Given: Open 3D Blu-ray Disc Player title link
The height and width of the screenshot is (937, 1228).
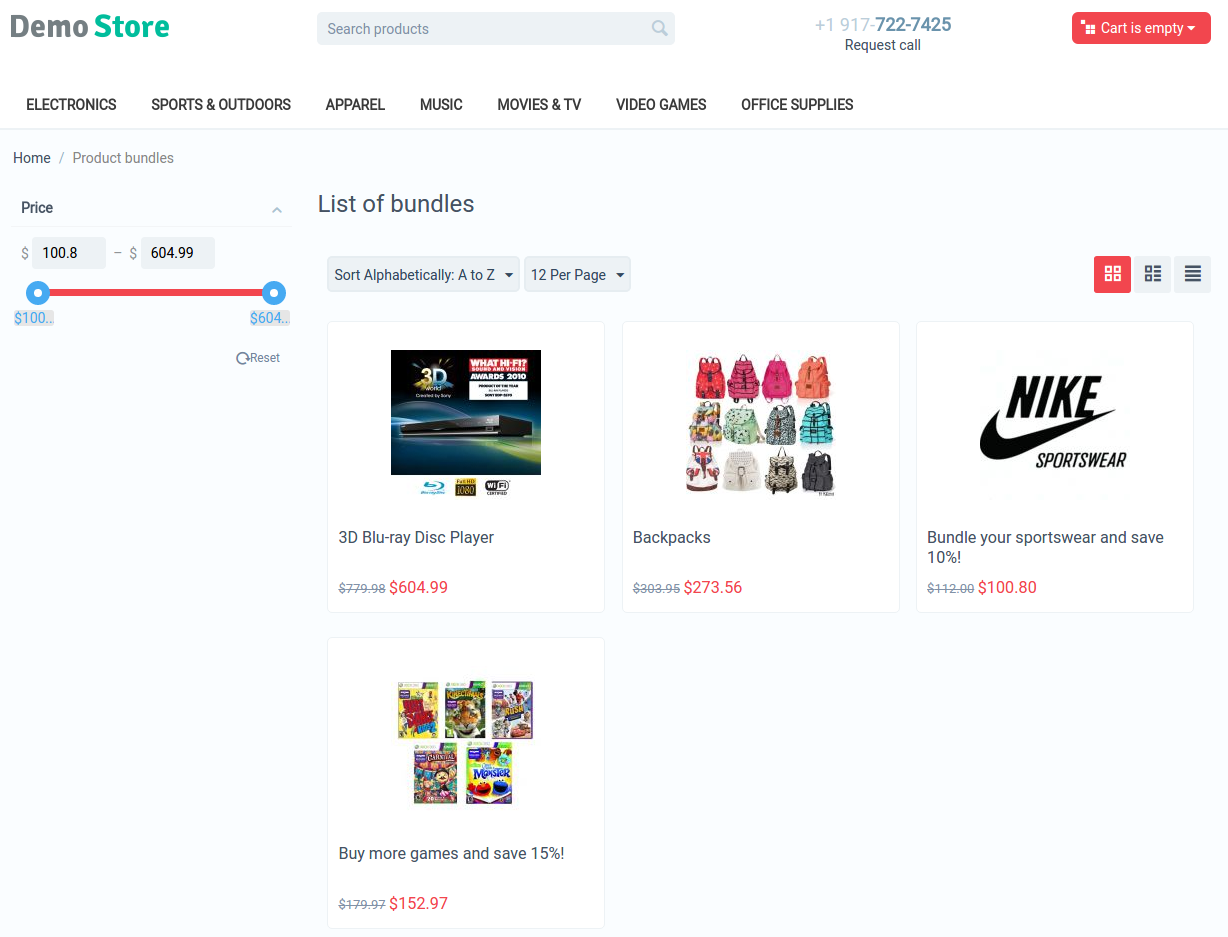Looking at the screenshot, I should [416, 537].
